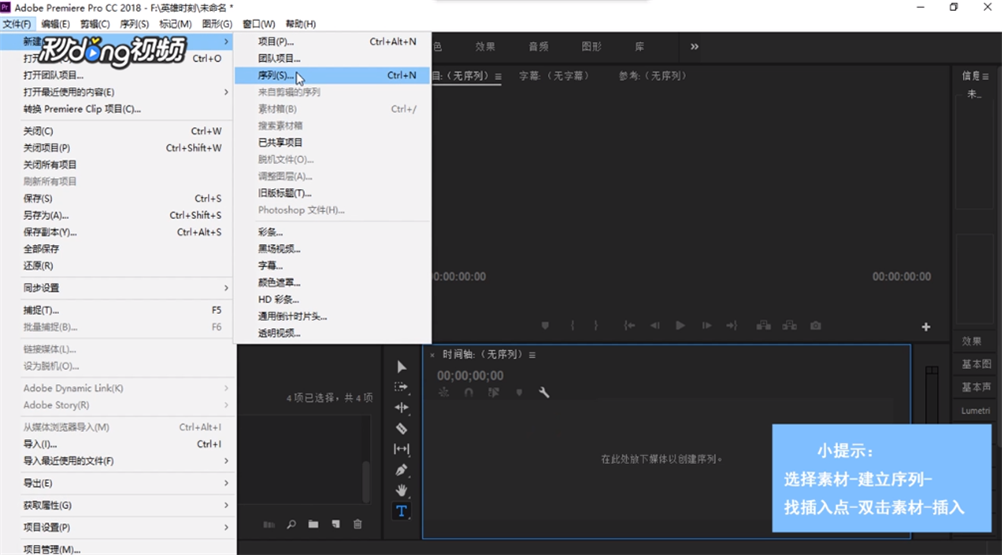Viewport: 1002px width, 555px height.
Task: Click the Find magnifier in project panel
Action: click(291, 524)
